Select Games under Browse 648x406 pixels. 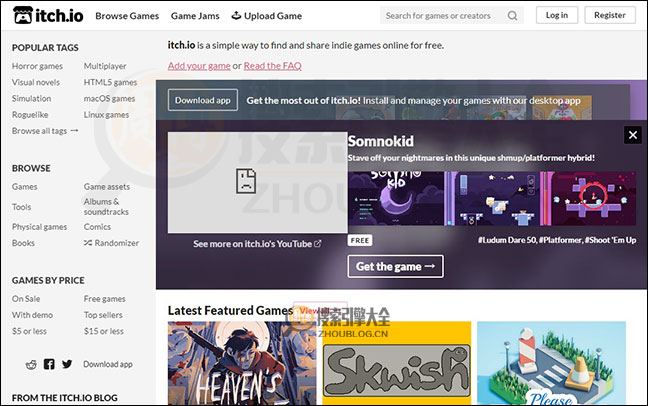coord(24,186)
